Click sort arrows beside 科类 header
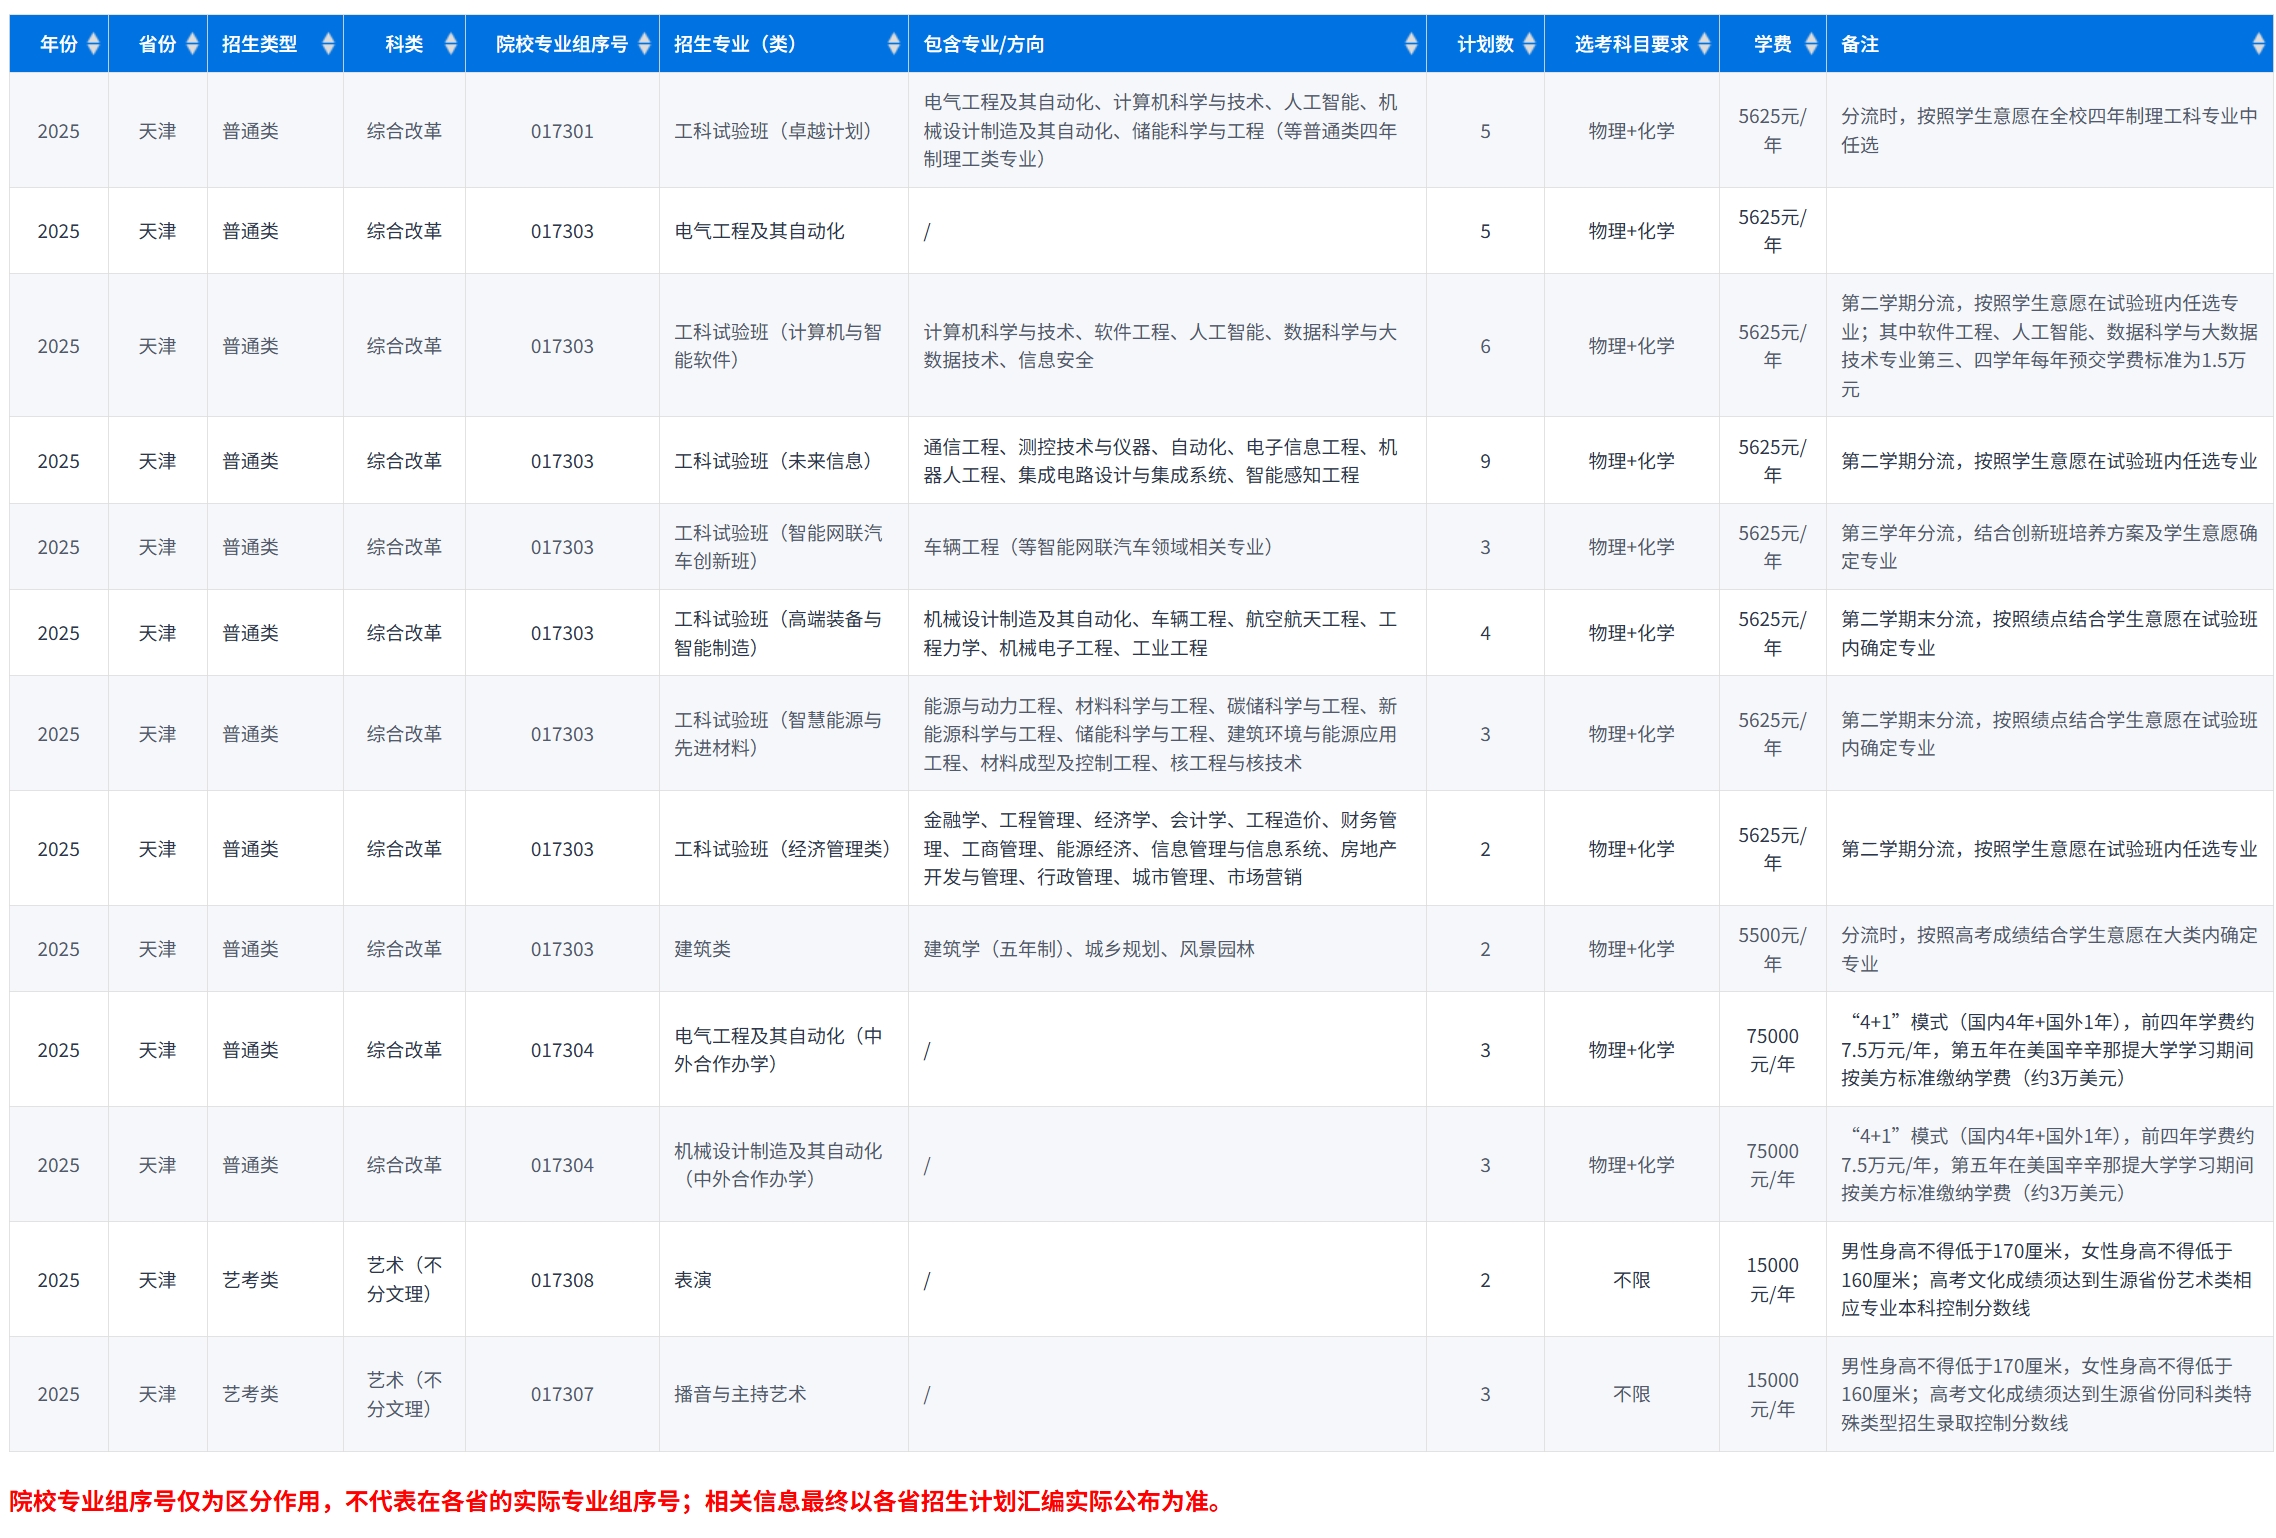 click(x=451, y=44)
